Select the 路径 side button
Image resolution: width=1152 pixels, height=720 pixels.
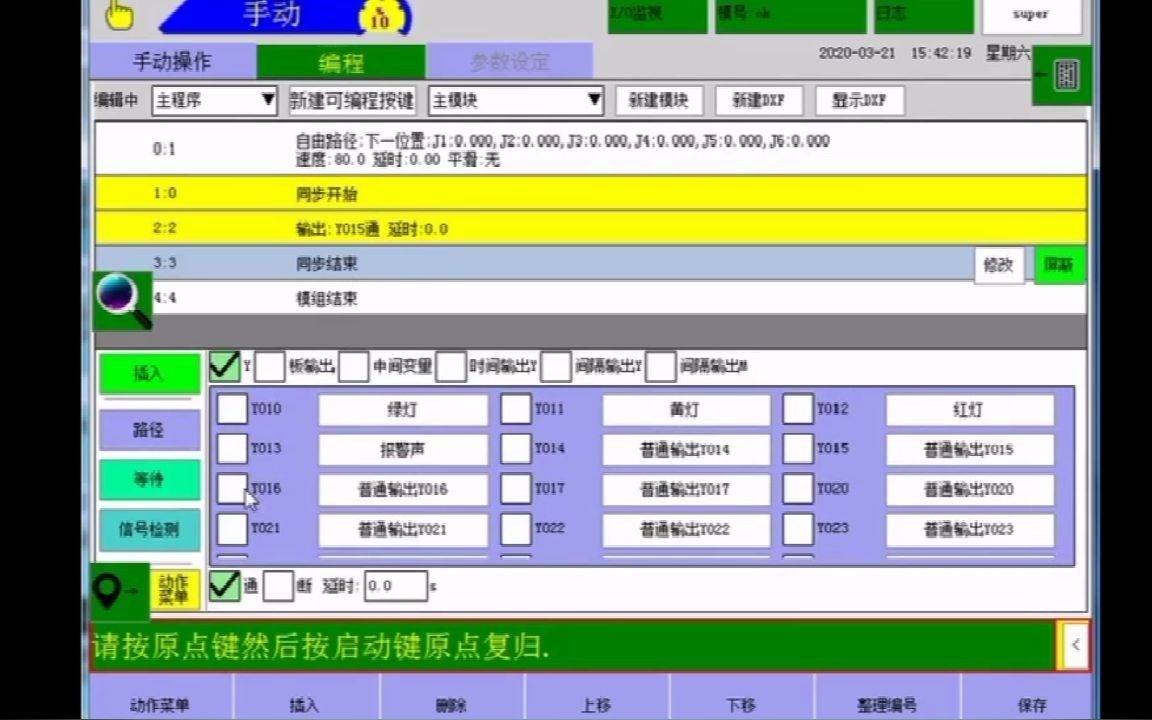pyautogui.click(x=149, y=430)
